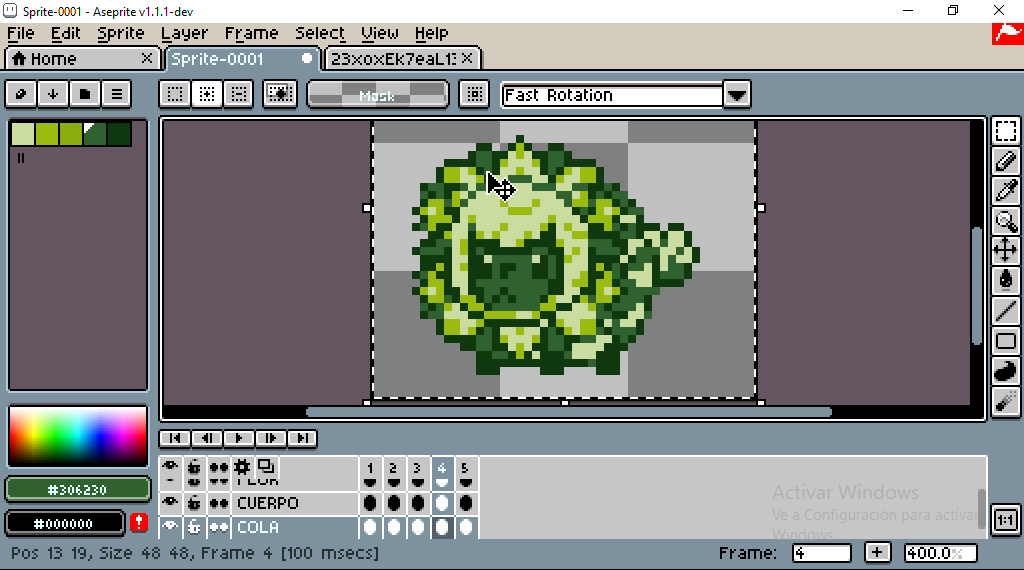
Task: Go to first frame
Action: click(x=174, y=438)
